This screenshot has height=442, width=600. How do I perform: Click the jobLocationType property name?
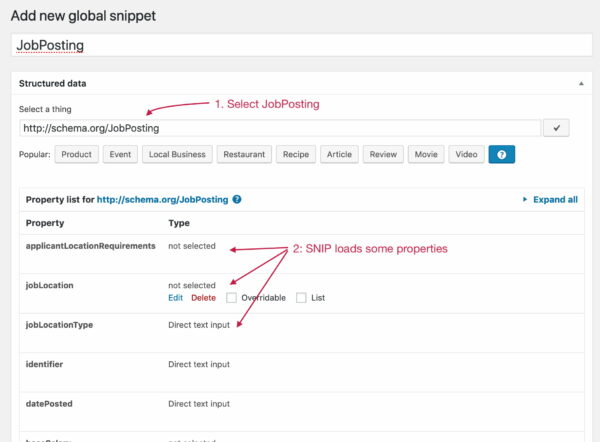click(x=59, y=325)
